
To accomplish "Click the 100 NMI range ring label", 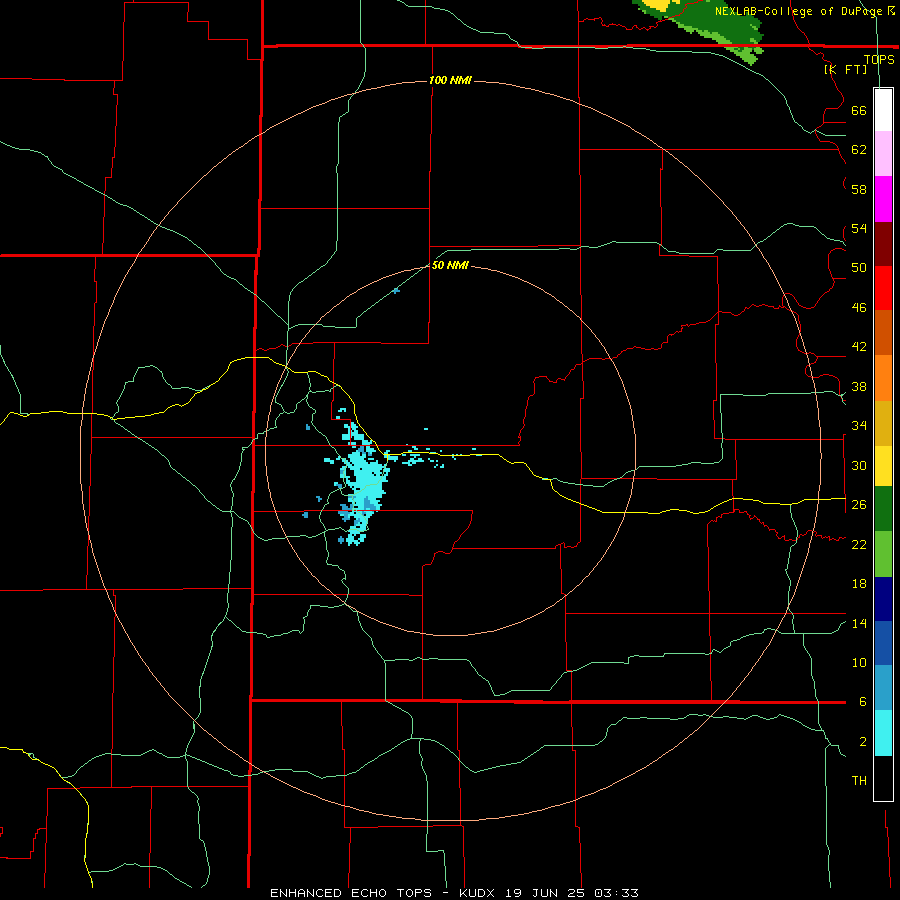I will tap(450, 80).
